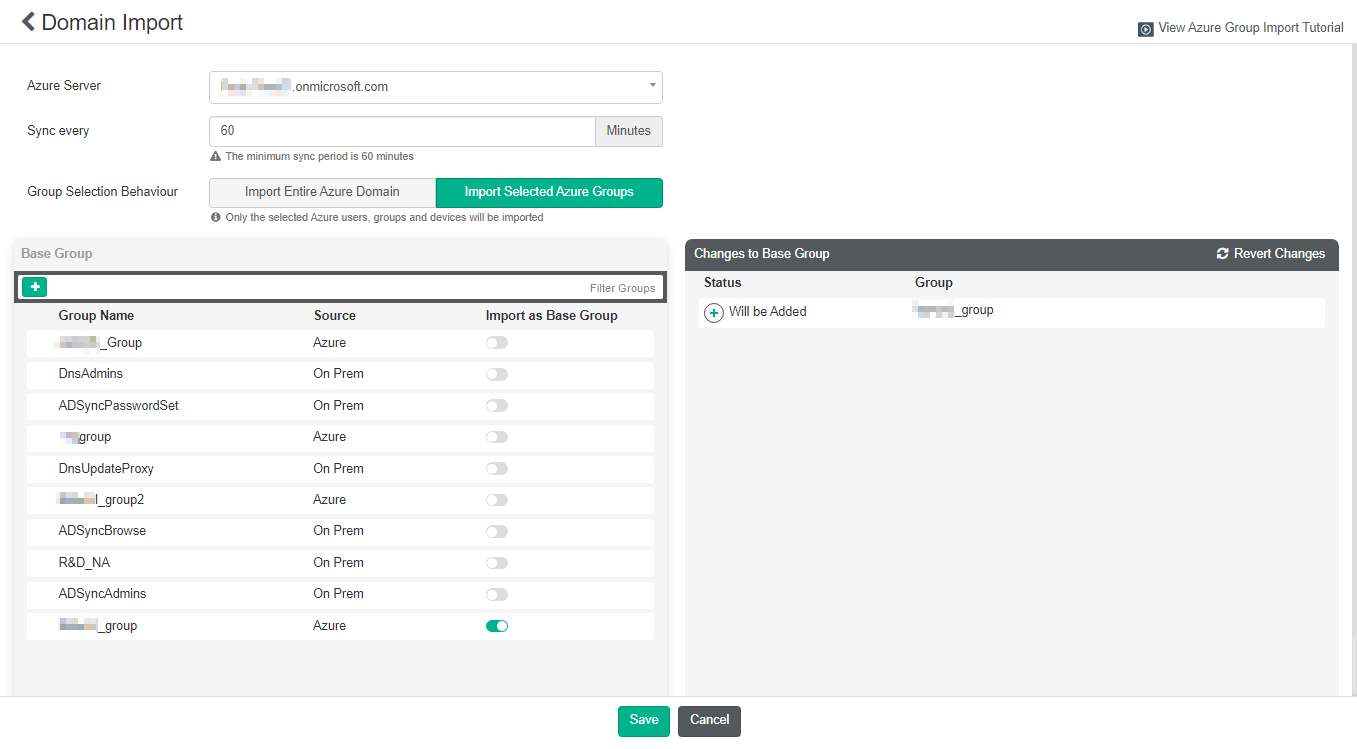Click the info icon below the group selection buttons

(214, 217)
